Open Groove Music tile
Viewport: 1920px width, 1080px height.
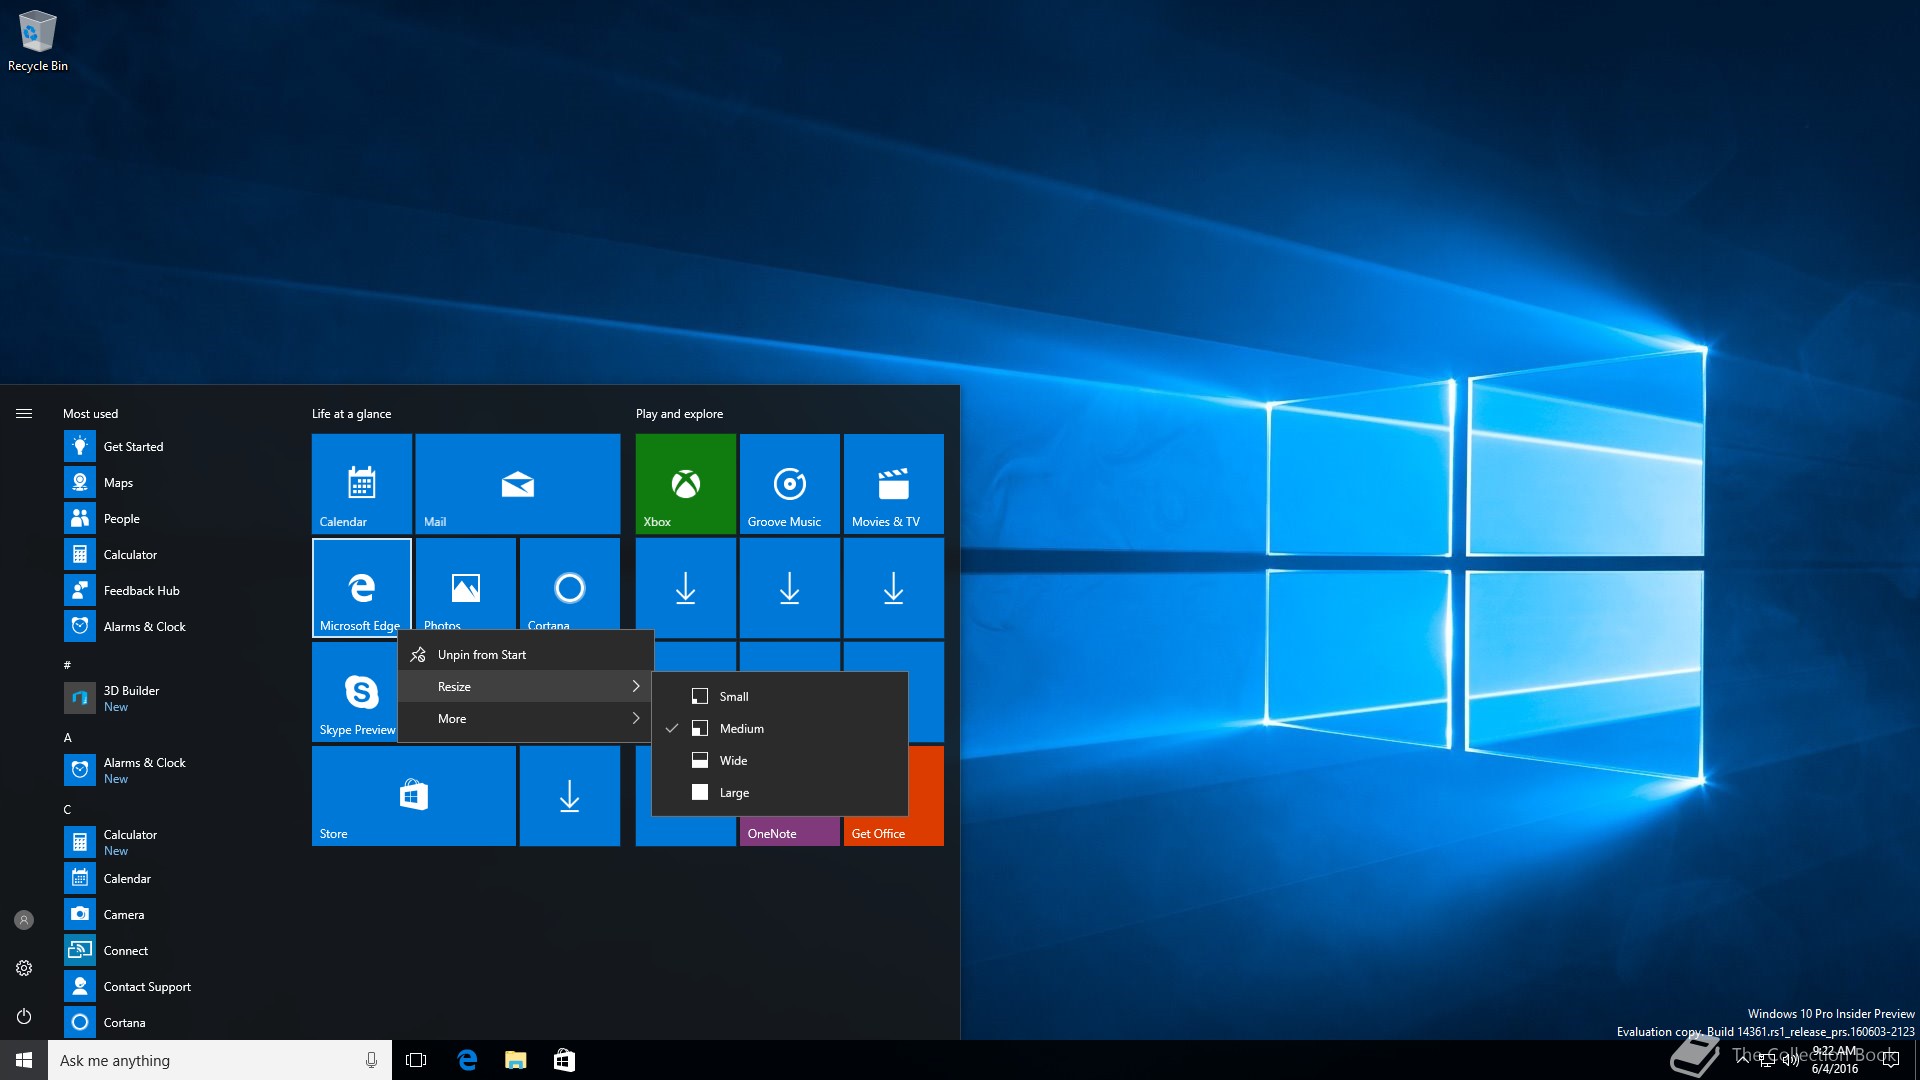tap(789, 483)
